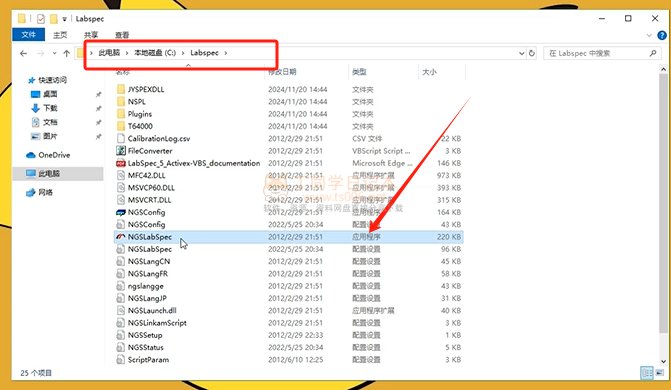Click the refresh button beside address bar

tap(531, 53)
